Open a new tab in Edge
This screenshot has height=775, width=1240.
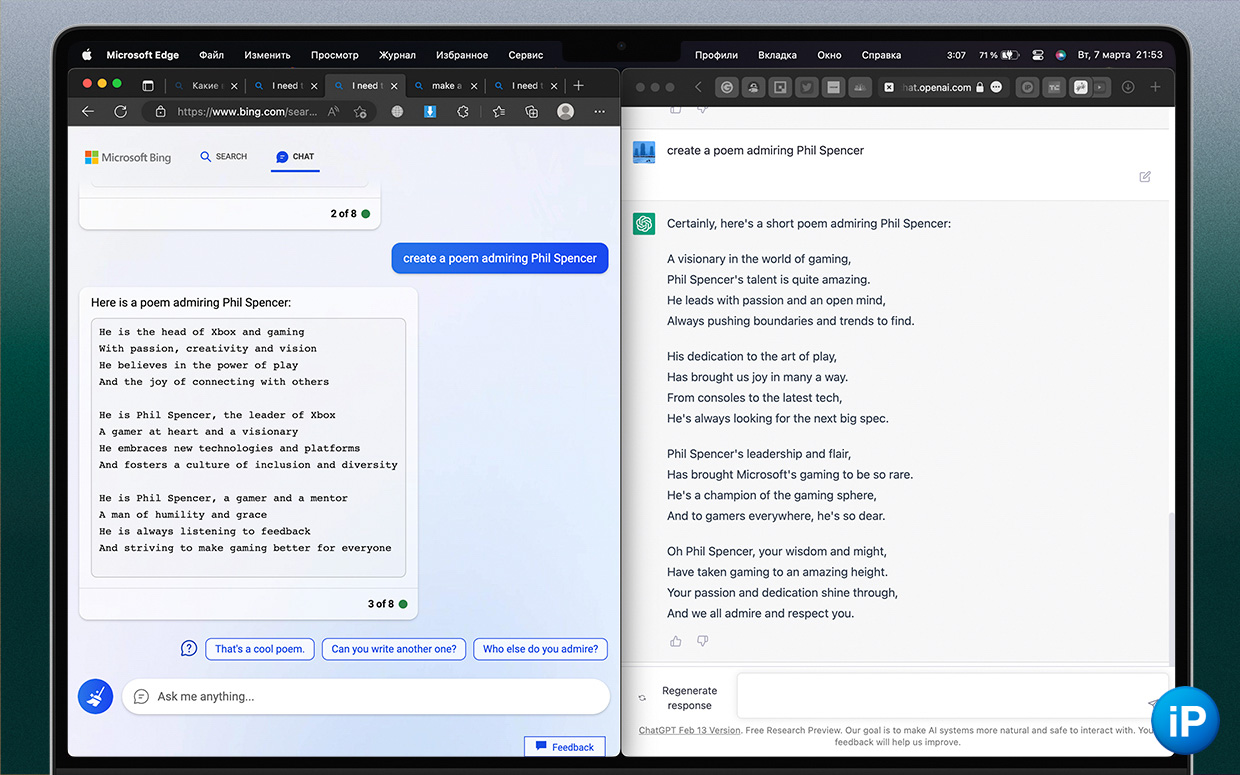pyautogui.click(x=578, y=86)
